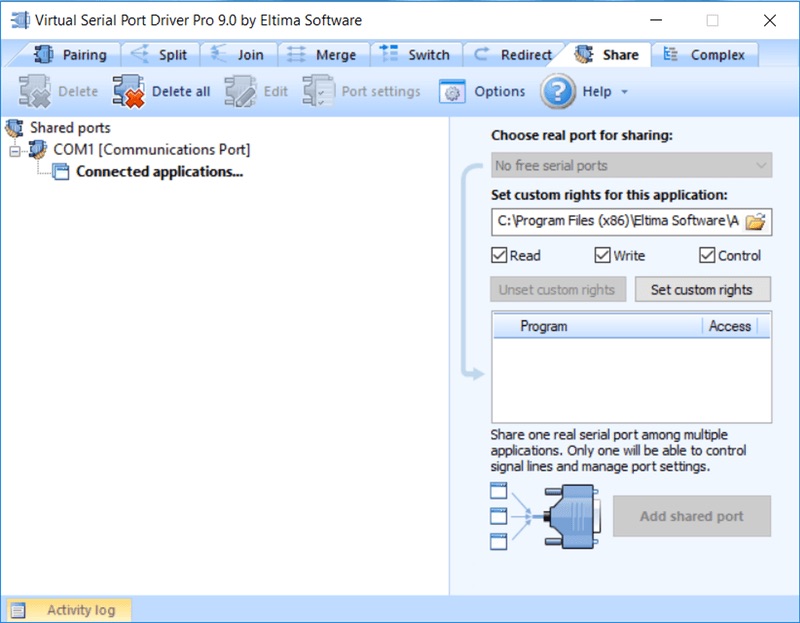Click the Redirect arrow icon

[x=482, y=53]
